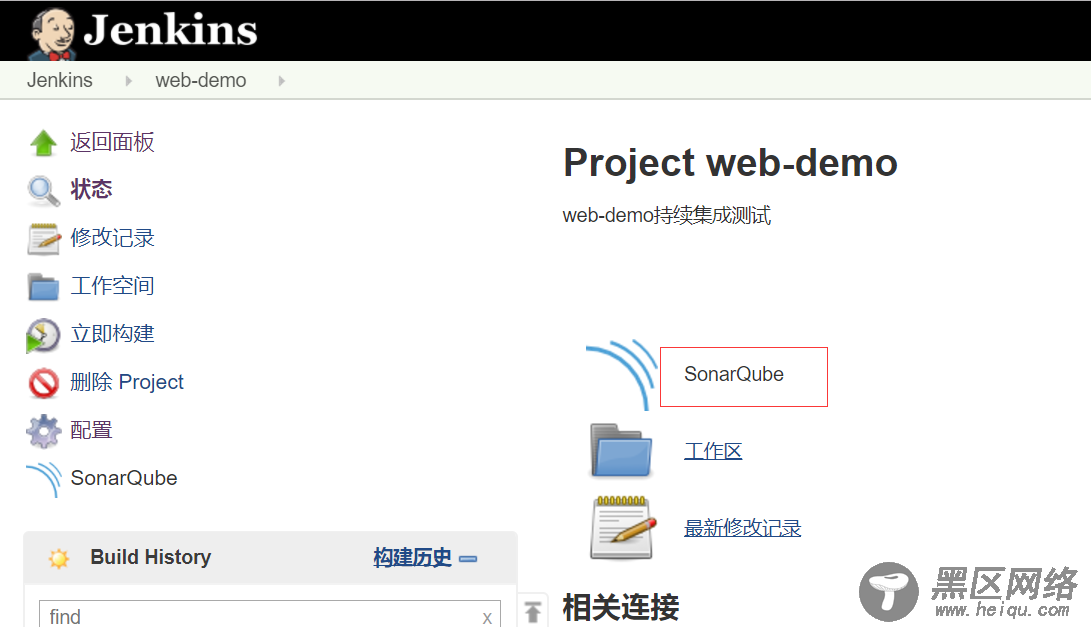The height and width of the screenshot is (627, 1091).
Task: Click the gear 配置 icon
Action: [x=43, y=431]
